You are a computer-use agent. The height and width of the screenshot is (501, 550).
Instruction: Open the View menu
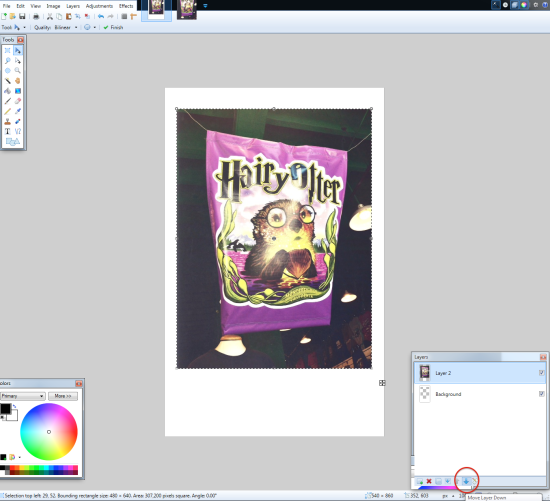coord(35,6)
